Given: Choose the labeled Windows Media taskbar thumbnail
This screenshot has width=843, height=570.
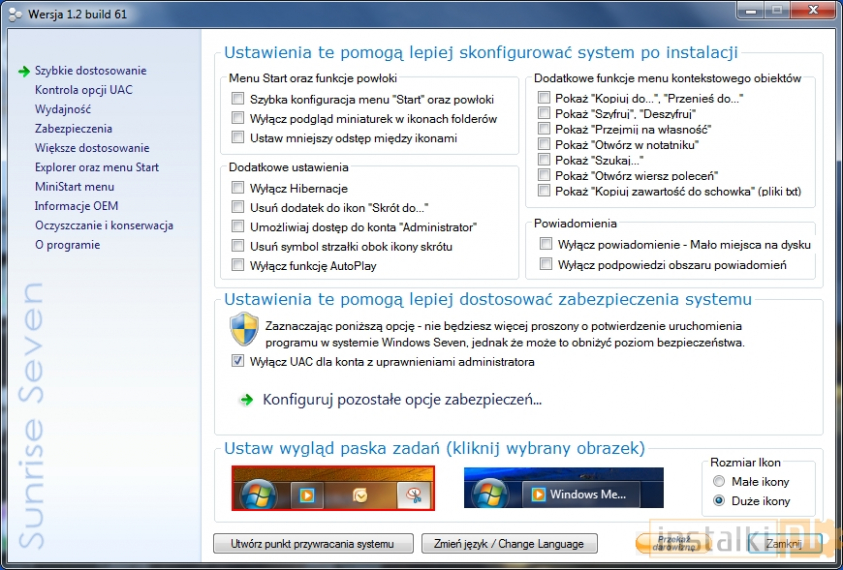Looking at the screenshot, I should coord(563,488).
